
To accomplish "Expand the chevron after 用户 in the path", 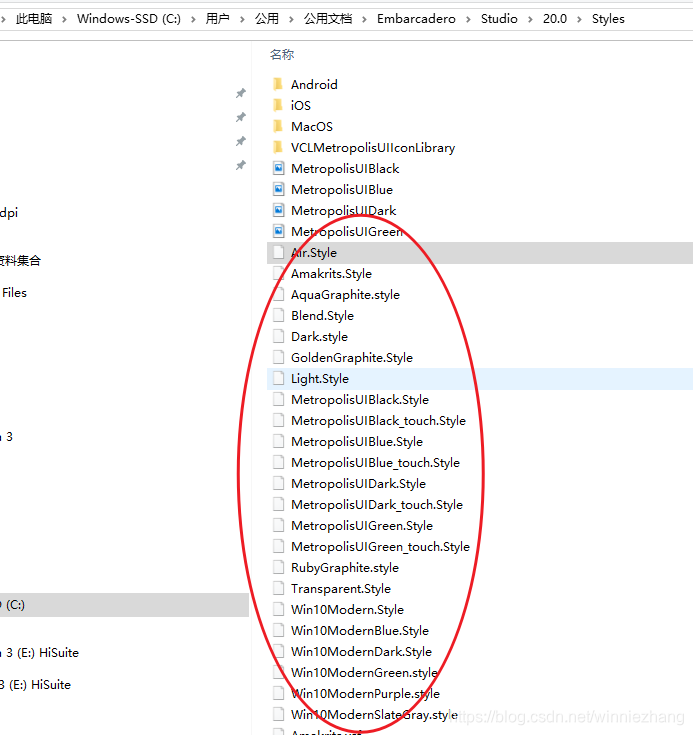I will pos(242,19).
